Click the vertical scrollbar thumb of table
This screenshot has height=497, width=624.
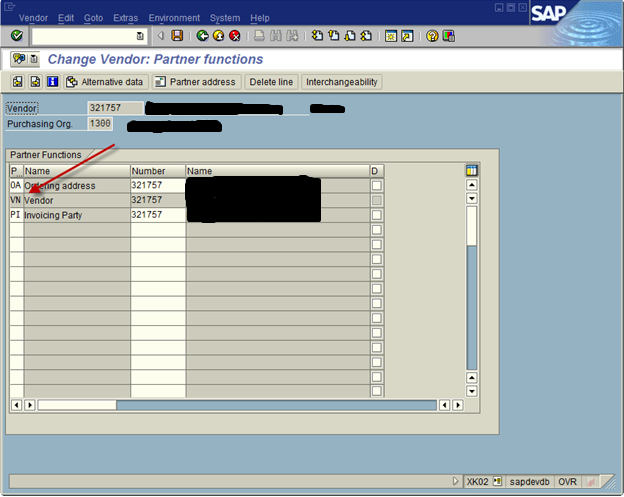472,226
